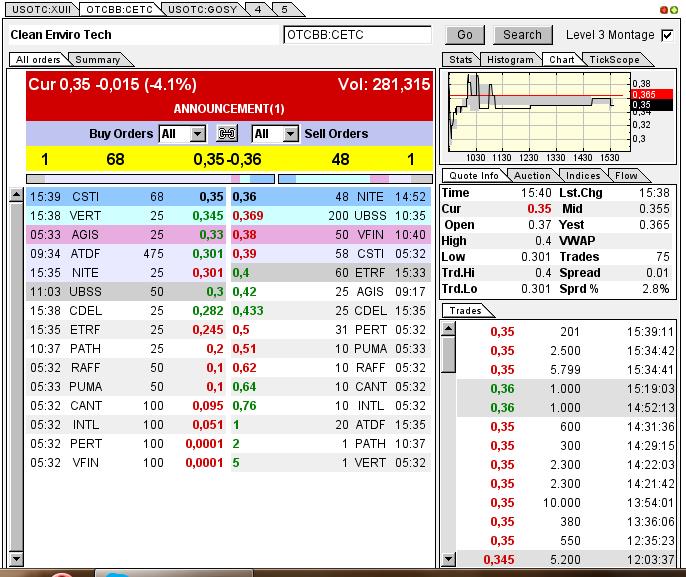Viewport: 686px width, 577px height.
Task: Toggle the Level 3 Montage checkbox
Action: [x=667, y=35]
